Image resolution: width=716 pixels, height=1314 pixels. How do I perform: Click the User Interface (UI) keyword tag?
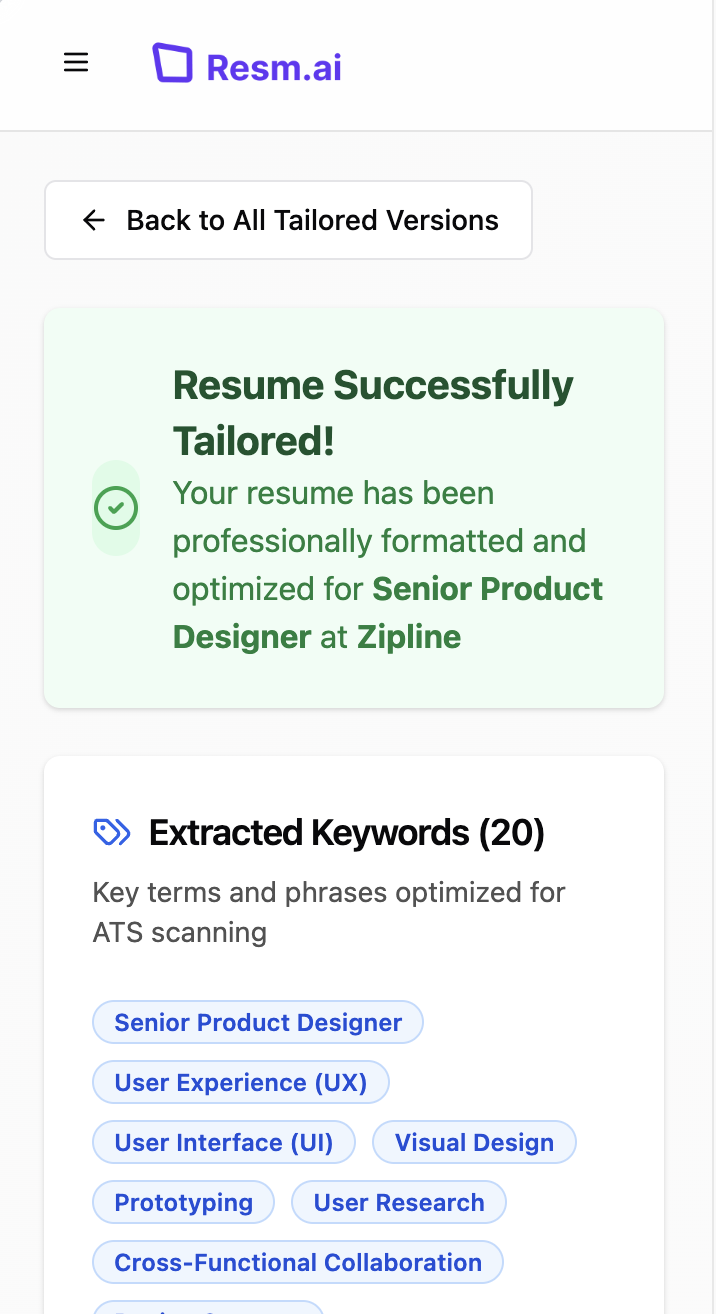point(223,1142)
